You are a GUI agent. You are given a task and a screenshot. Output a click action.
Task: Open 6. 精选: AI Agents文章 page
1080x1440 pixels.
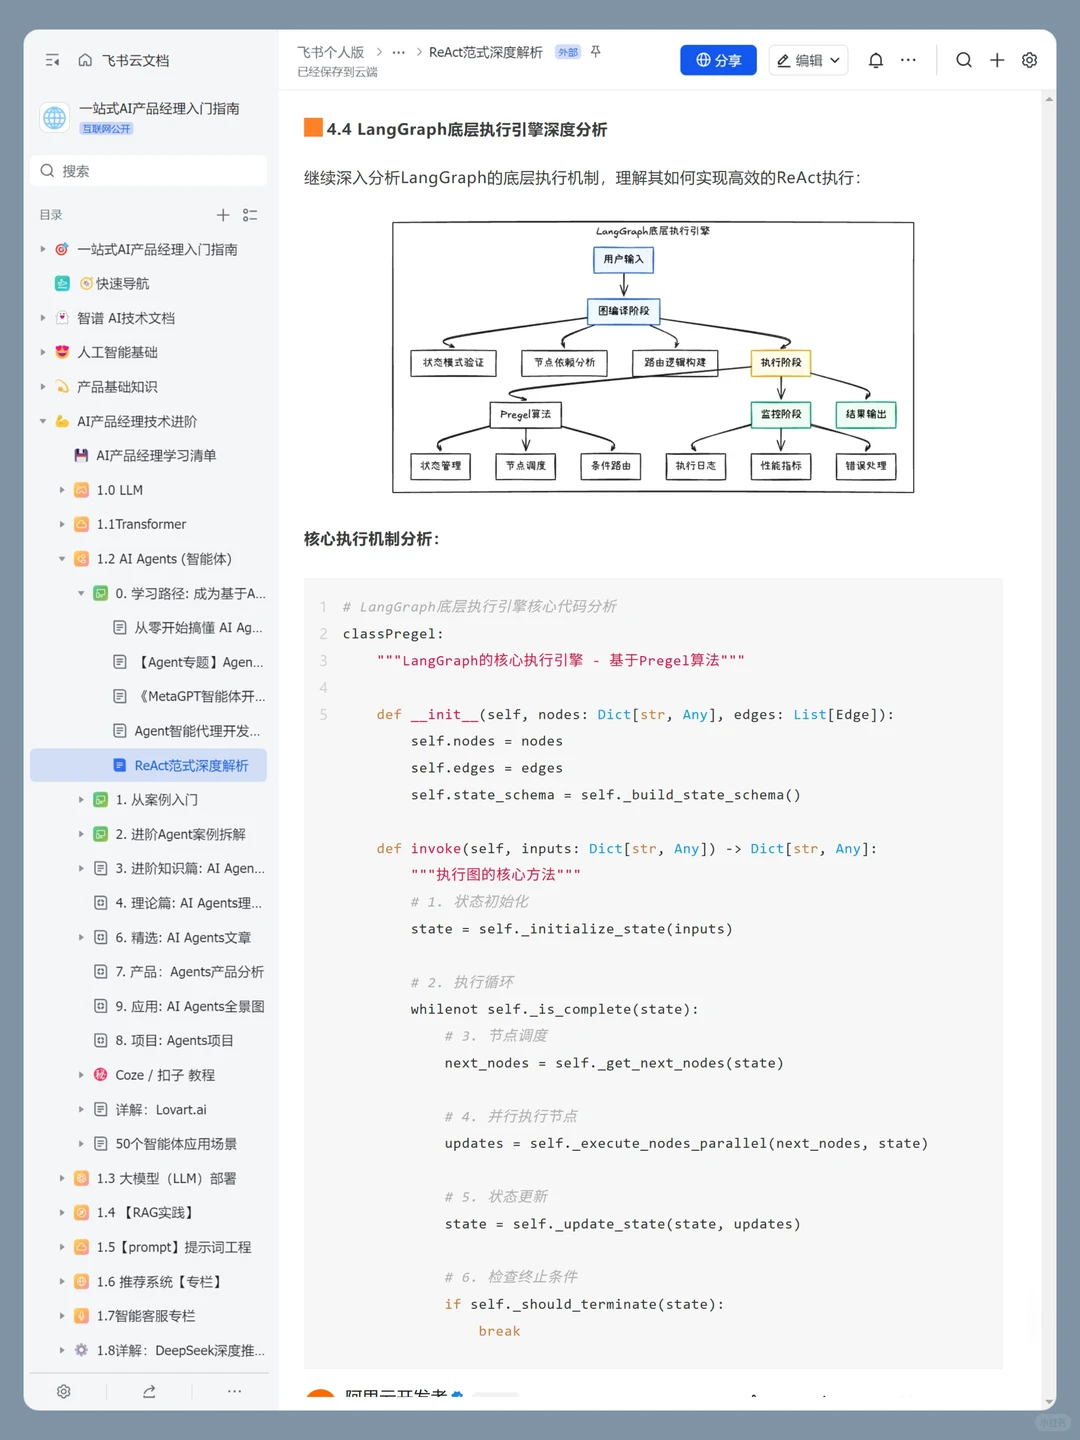tap(148, 937)
